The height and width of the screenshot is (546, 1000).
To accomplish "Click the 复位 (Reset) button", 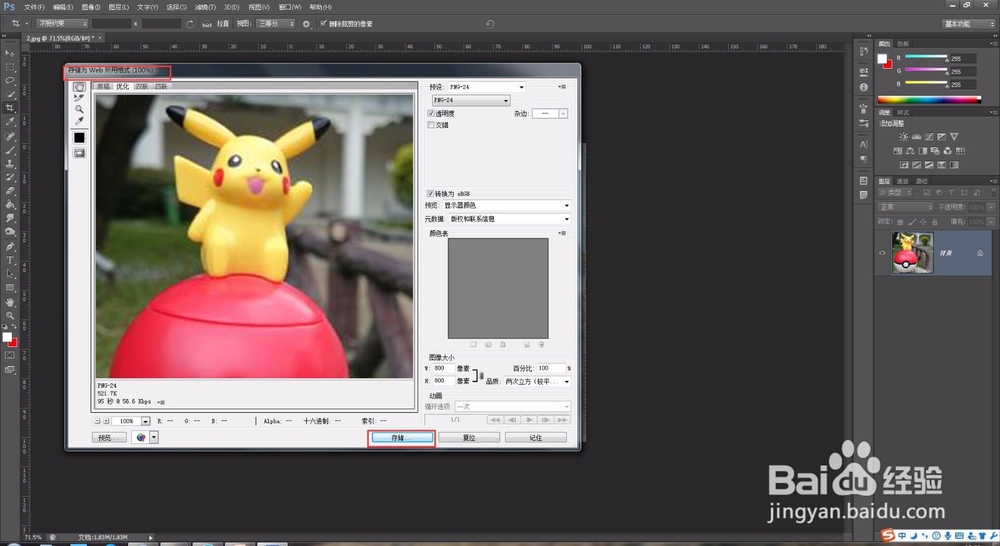I will (x=469, y=438).
